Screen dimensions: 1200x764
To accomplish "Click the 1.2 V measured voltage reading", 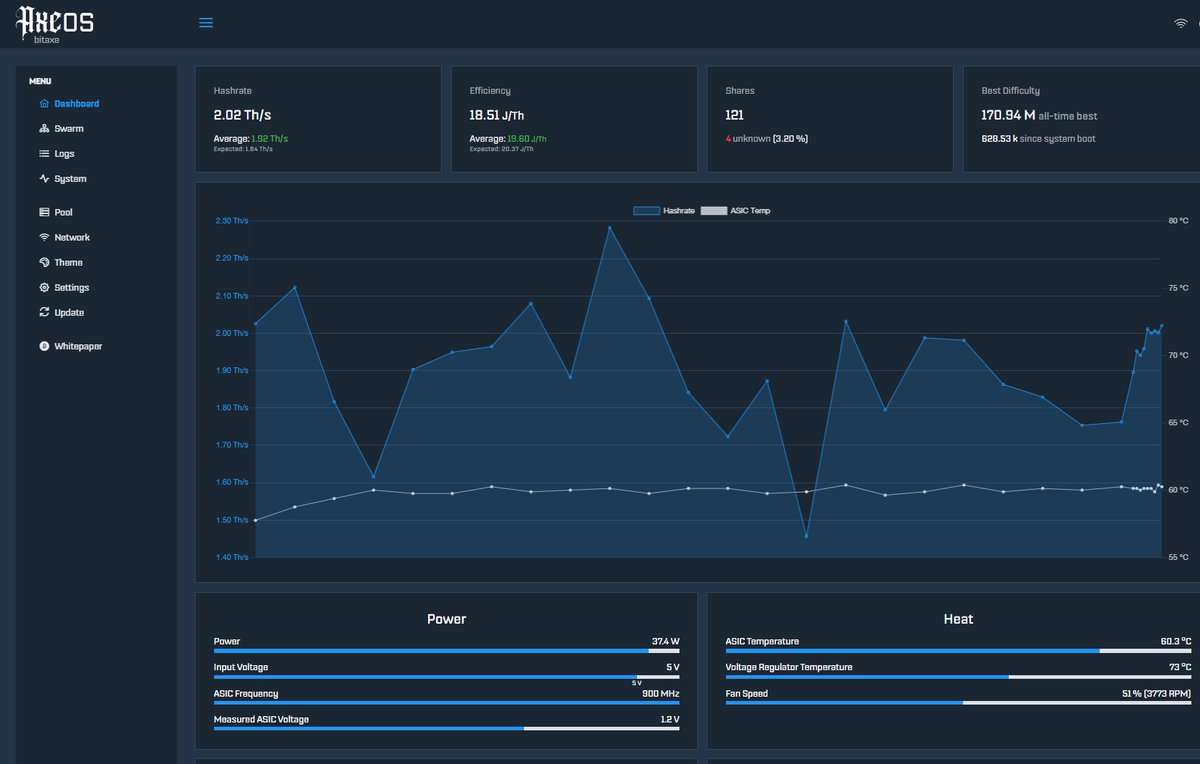I will click(669, 719).
